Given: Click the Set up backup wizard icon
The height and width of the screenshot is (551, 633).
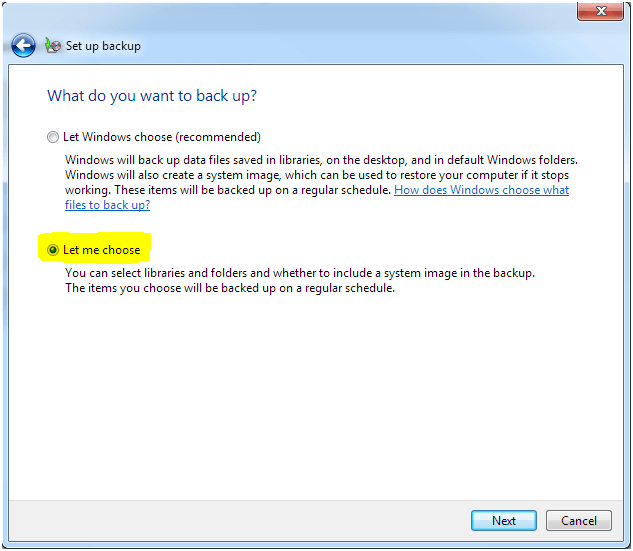Looking at the screenshot, I should tap(52, 46).
